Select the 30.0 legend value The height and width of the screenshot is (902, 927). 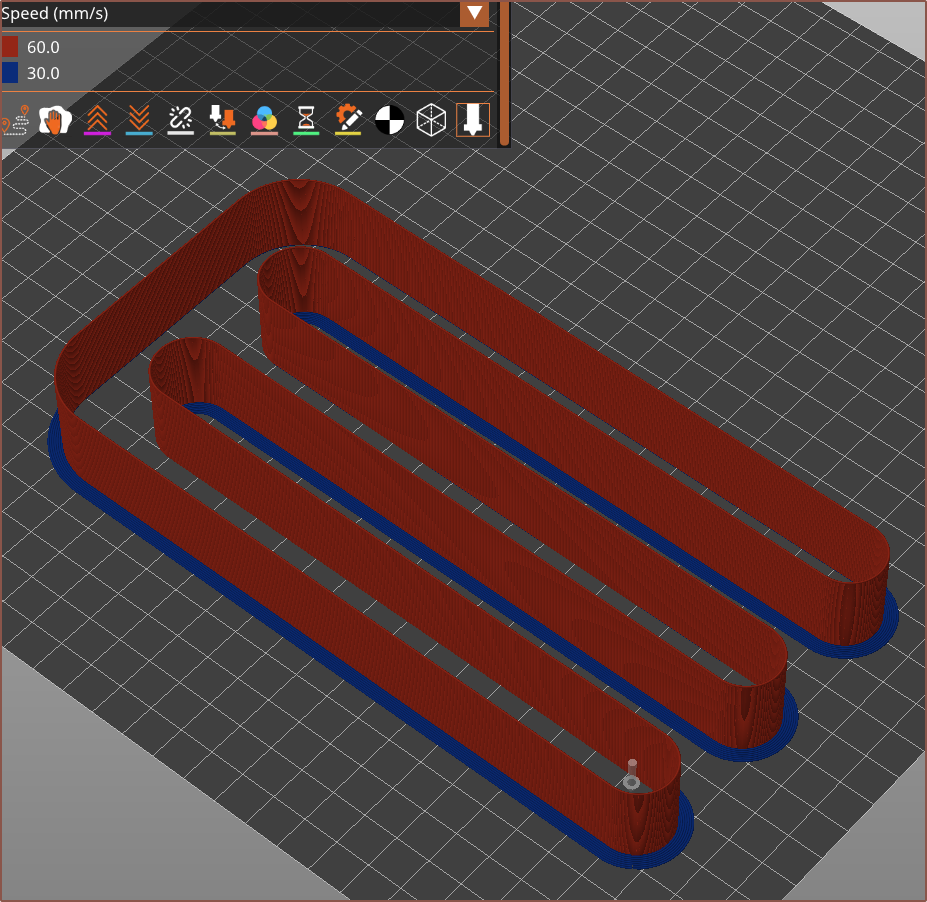pos(43,73)
